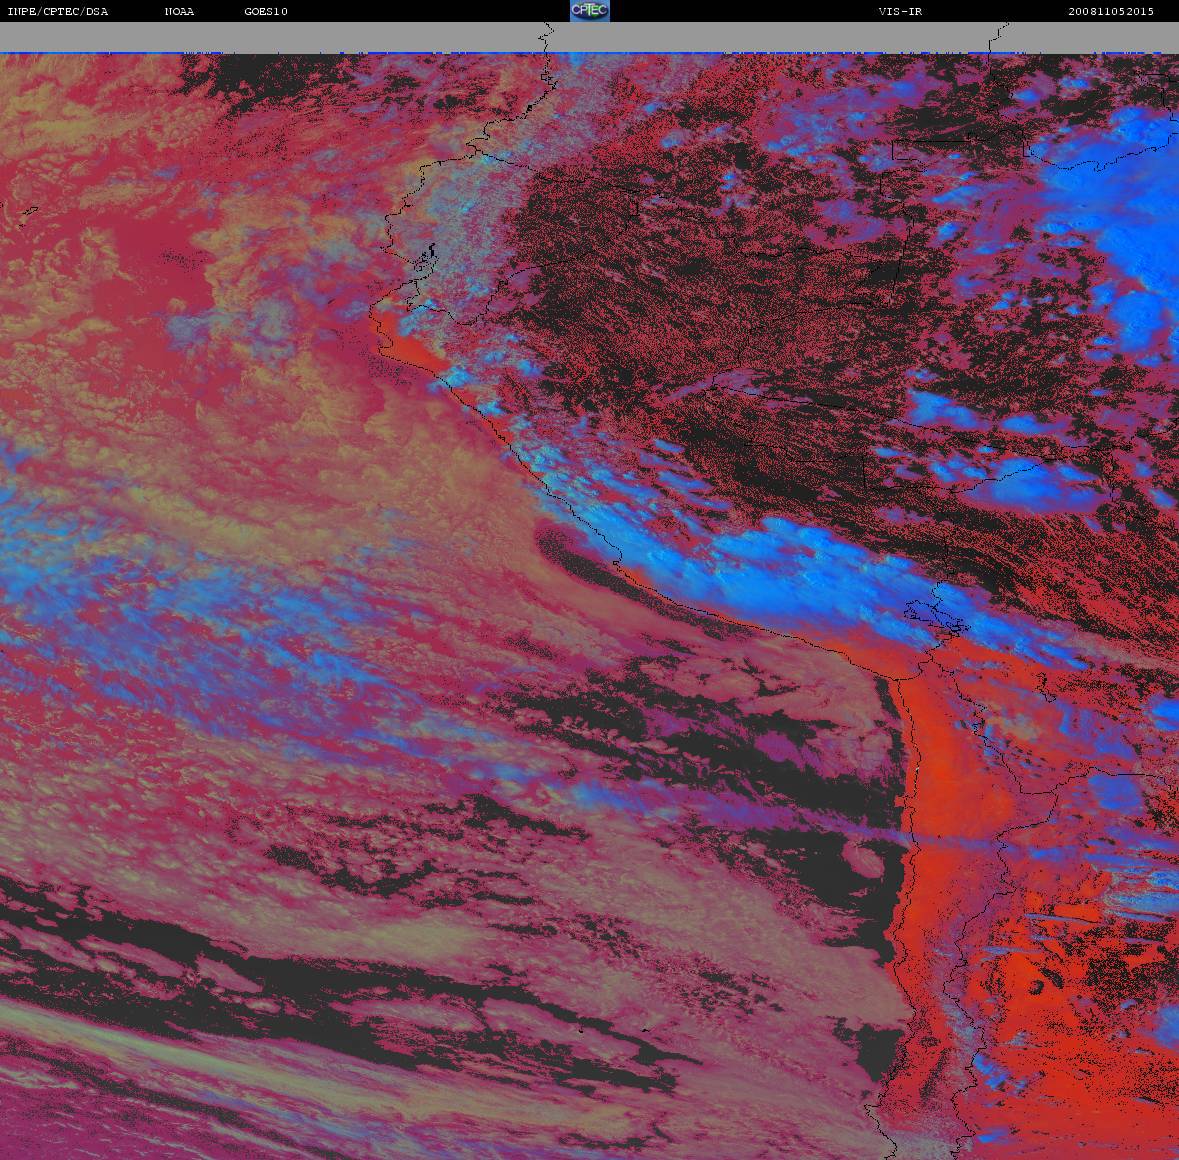Select the NOAA label in header

click(179, 11)
